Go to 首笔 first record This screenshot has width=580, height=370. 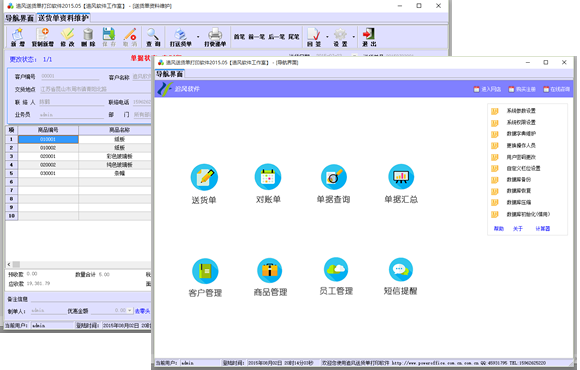[x=239, y=37]
